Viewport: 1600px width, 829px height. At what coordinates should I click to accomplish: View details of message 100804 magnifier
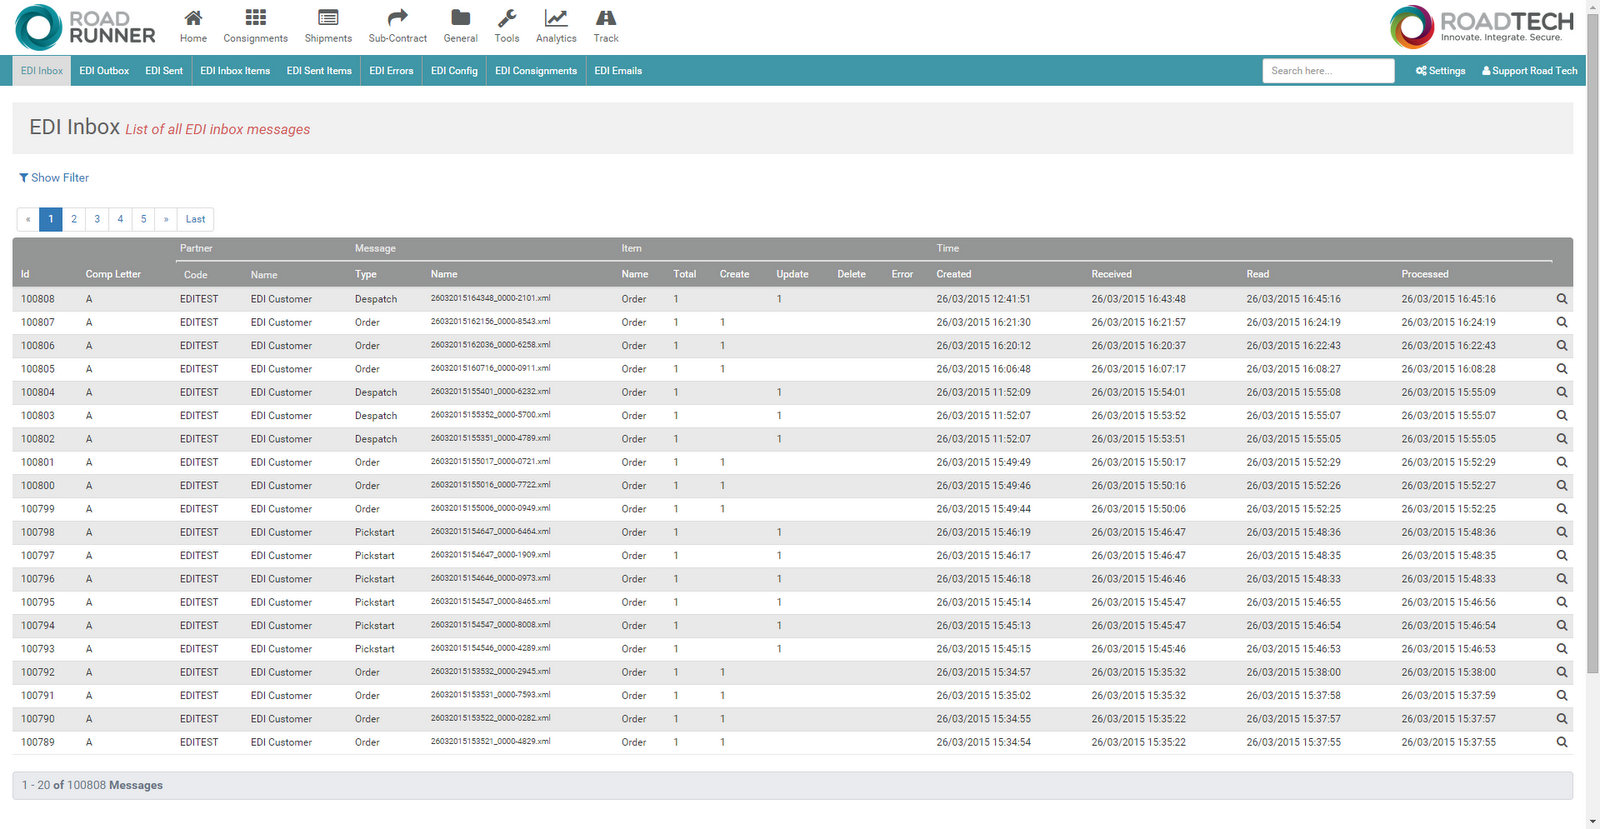pos(1561,392)
